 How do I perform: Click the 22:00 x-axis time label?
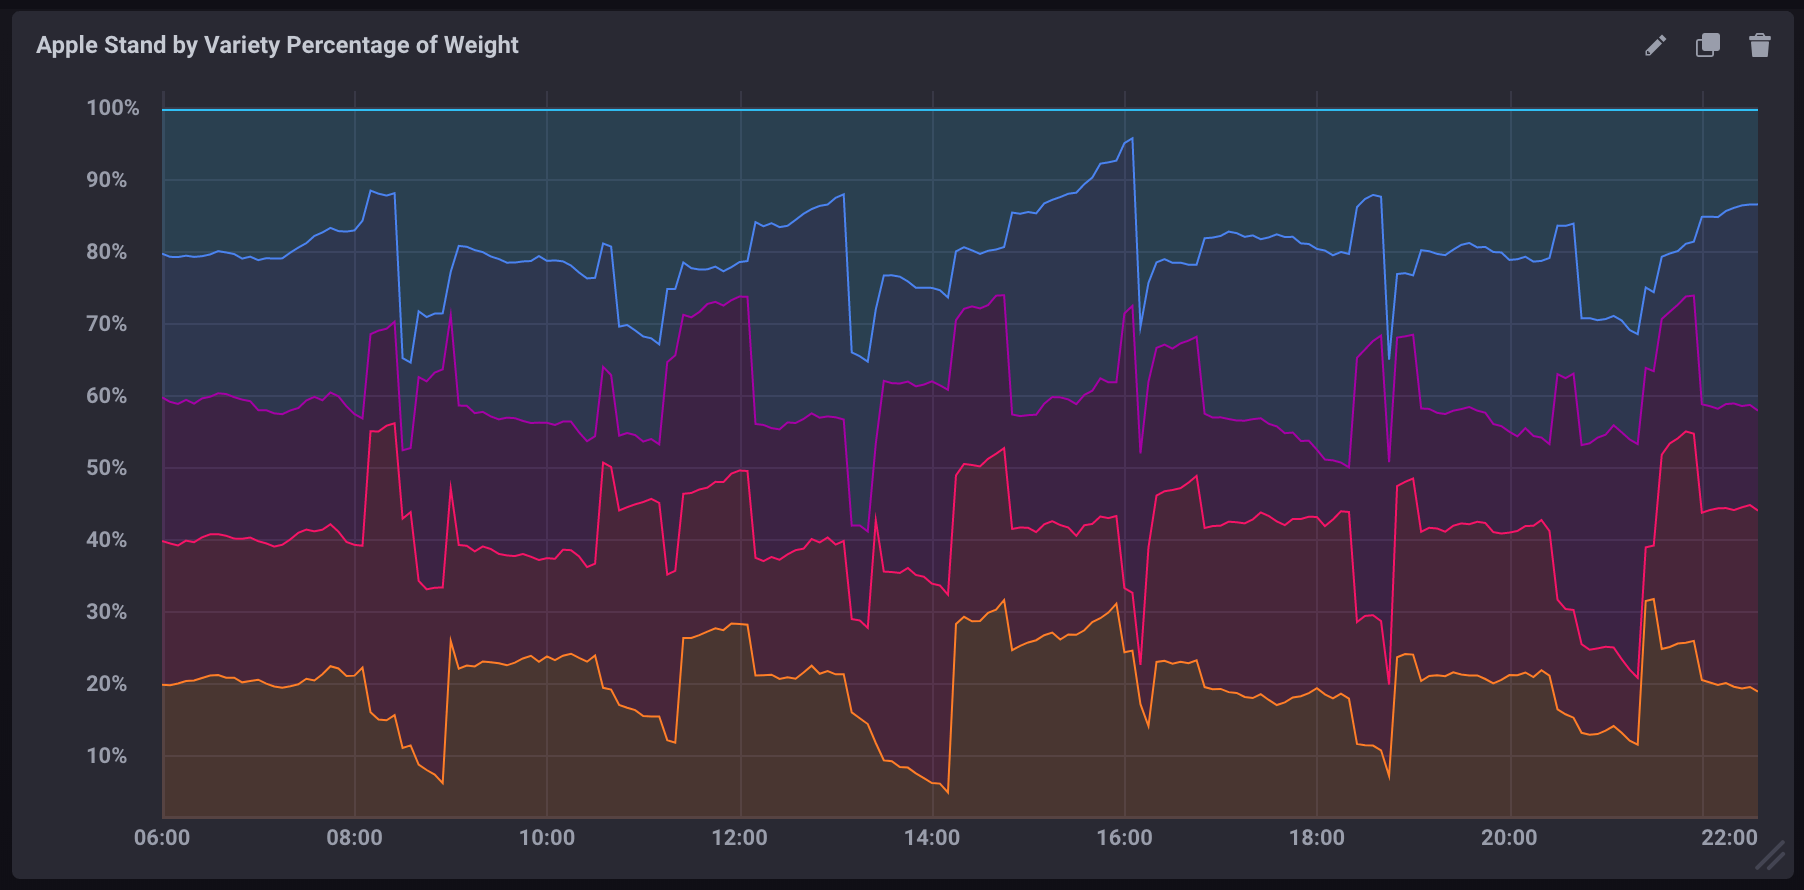pyautogui.click(x=1729, y=838)
